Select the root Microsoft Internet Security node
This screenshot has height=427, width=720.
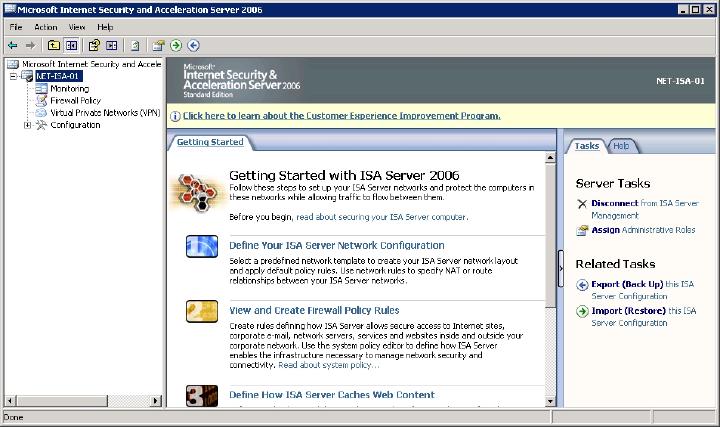91,64
